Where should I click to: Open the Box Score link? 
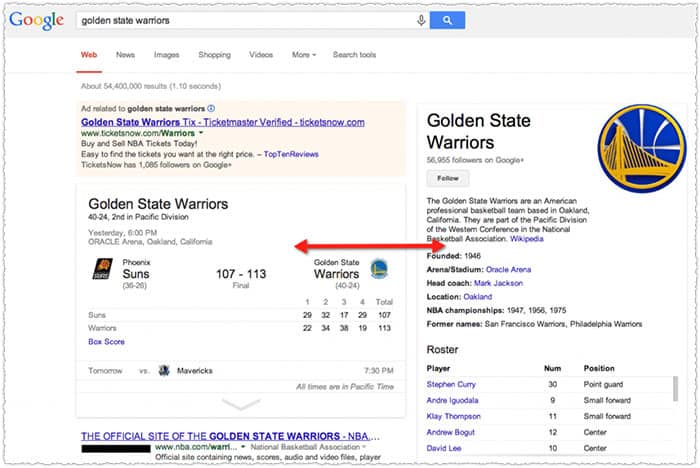(106, 342)
